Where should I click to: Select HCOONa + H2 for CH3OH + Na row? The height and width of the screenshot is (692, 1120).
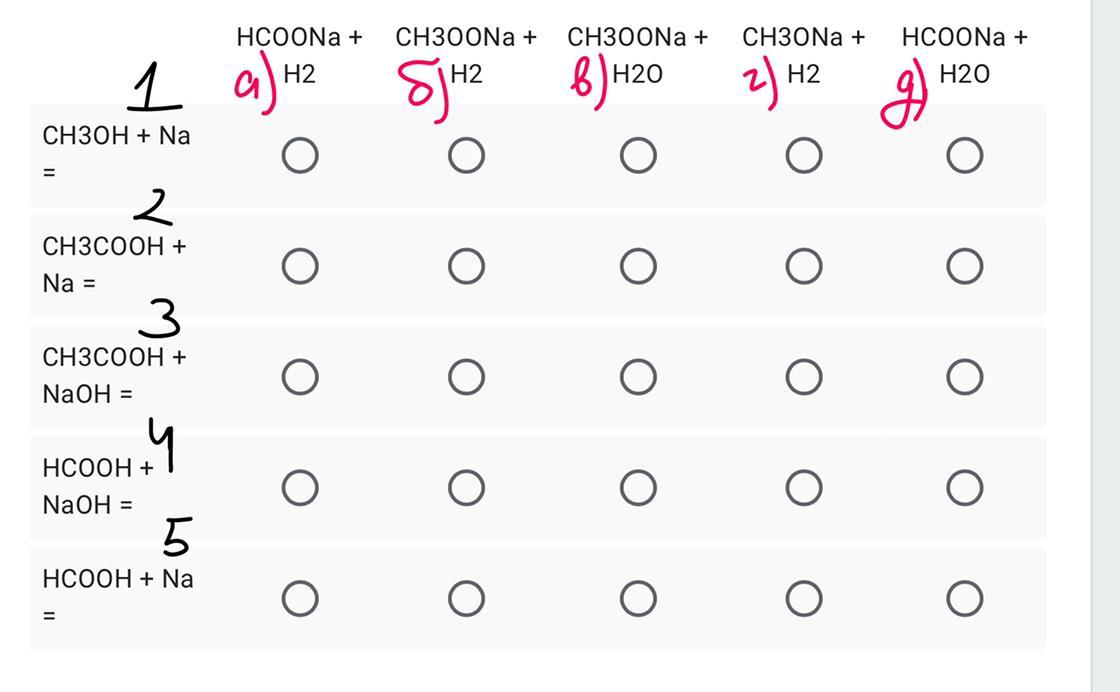[300, 156]
